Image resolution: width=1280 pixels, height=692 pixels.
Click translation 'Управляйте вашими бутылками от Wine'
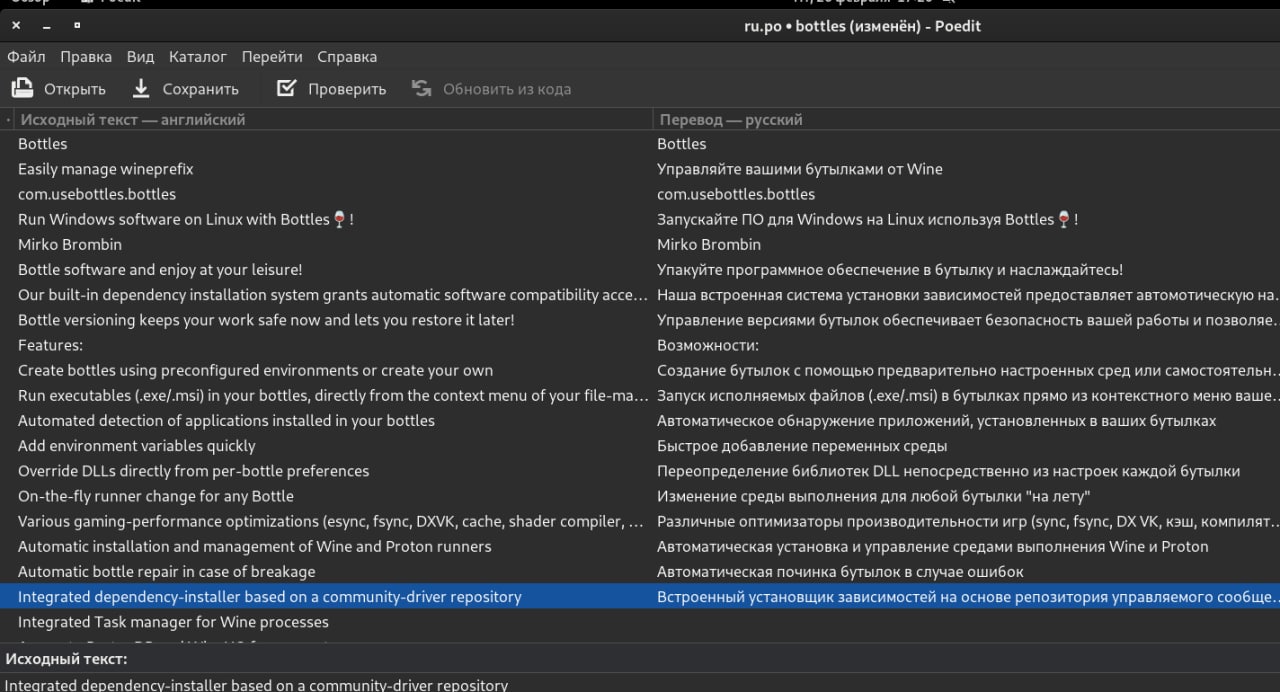point(800,169)
